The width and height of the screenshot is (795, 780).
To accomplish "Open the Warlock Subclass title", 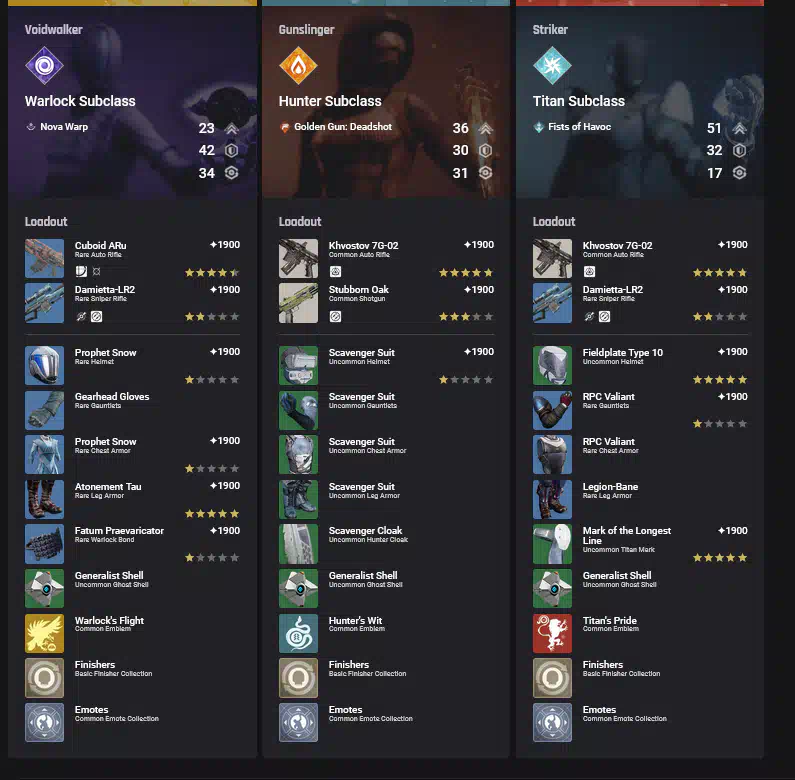I will [80, 101].
